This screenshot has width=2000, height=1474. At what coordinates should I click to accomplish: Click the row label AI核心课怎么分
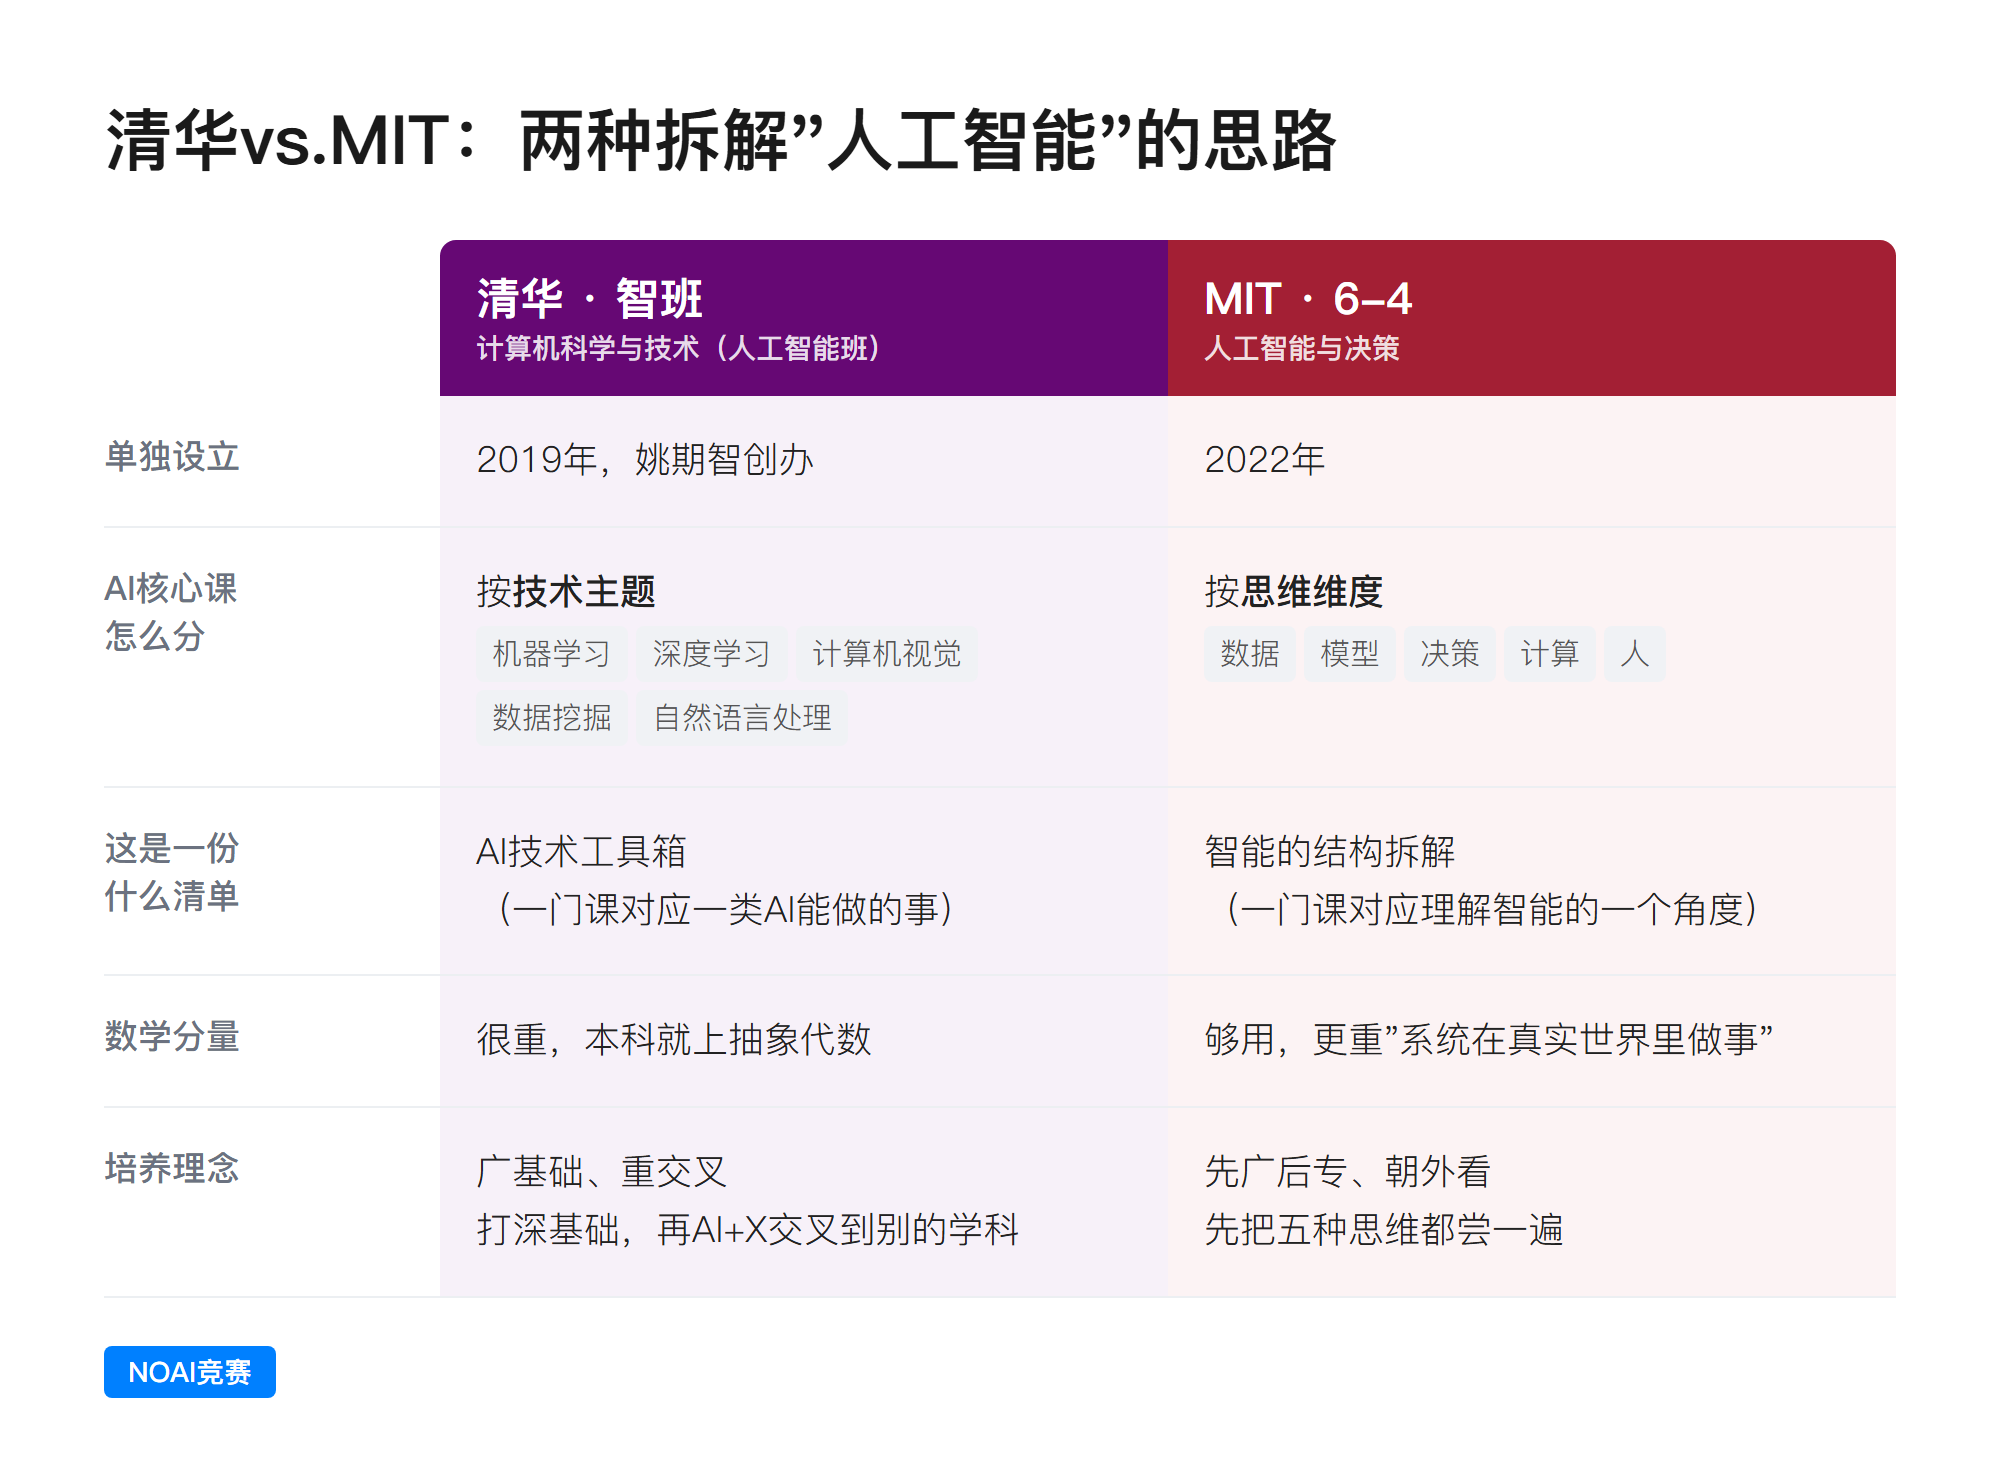point(171,612)
